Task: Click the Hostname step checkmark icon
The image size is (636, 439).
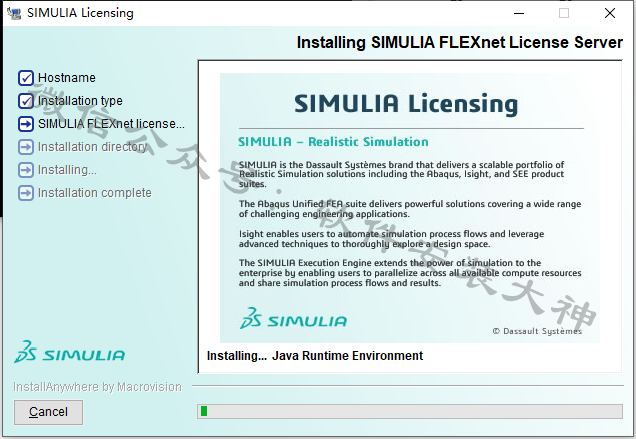Action: pos(26,78)
